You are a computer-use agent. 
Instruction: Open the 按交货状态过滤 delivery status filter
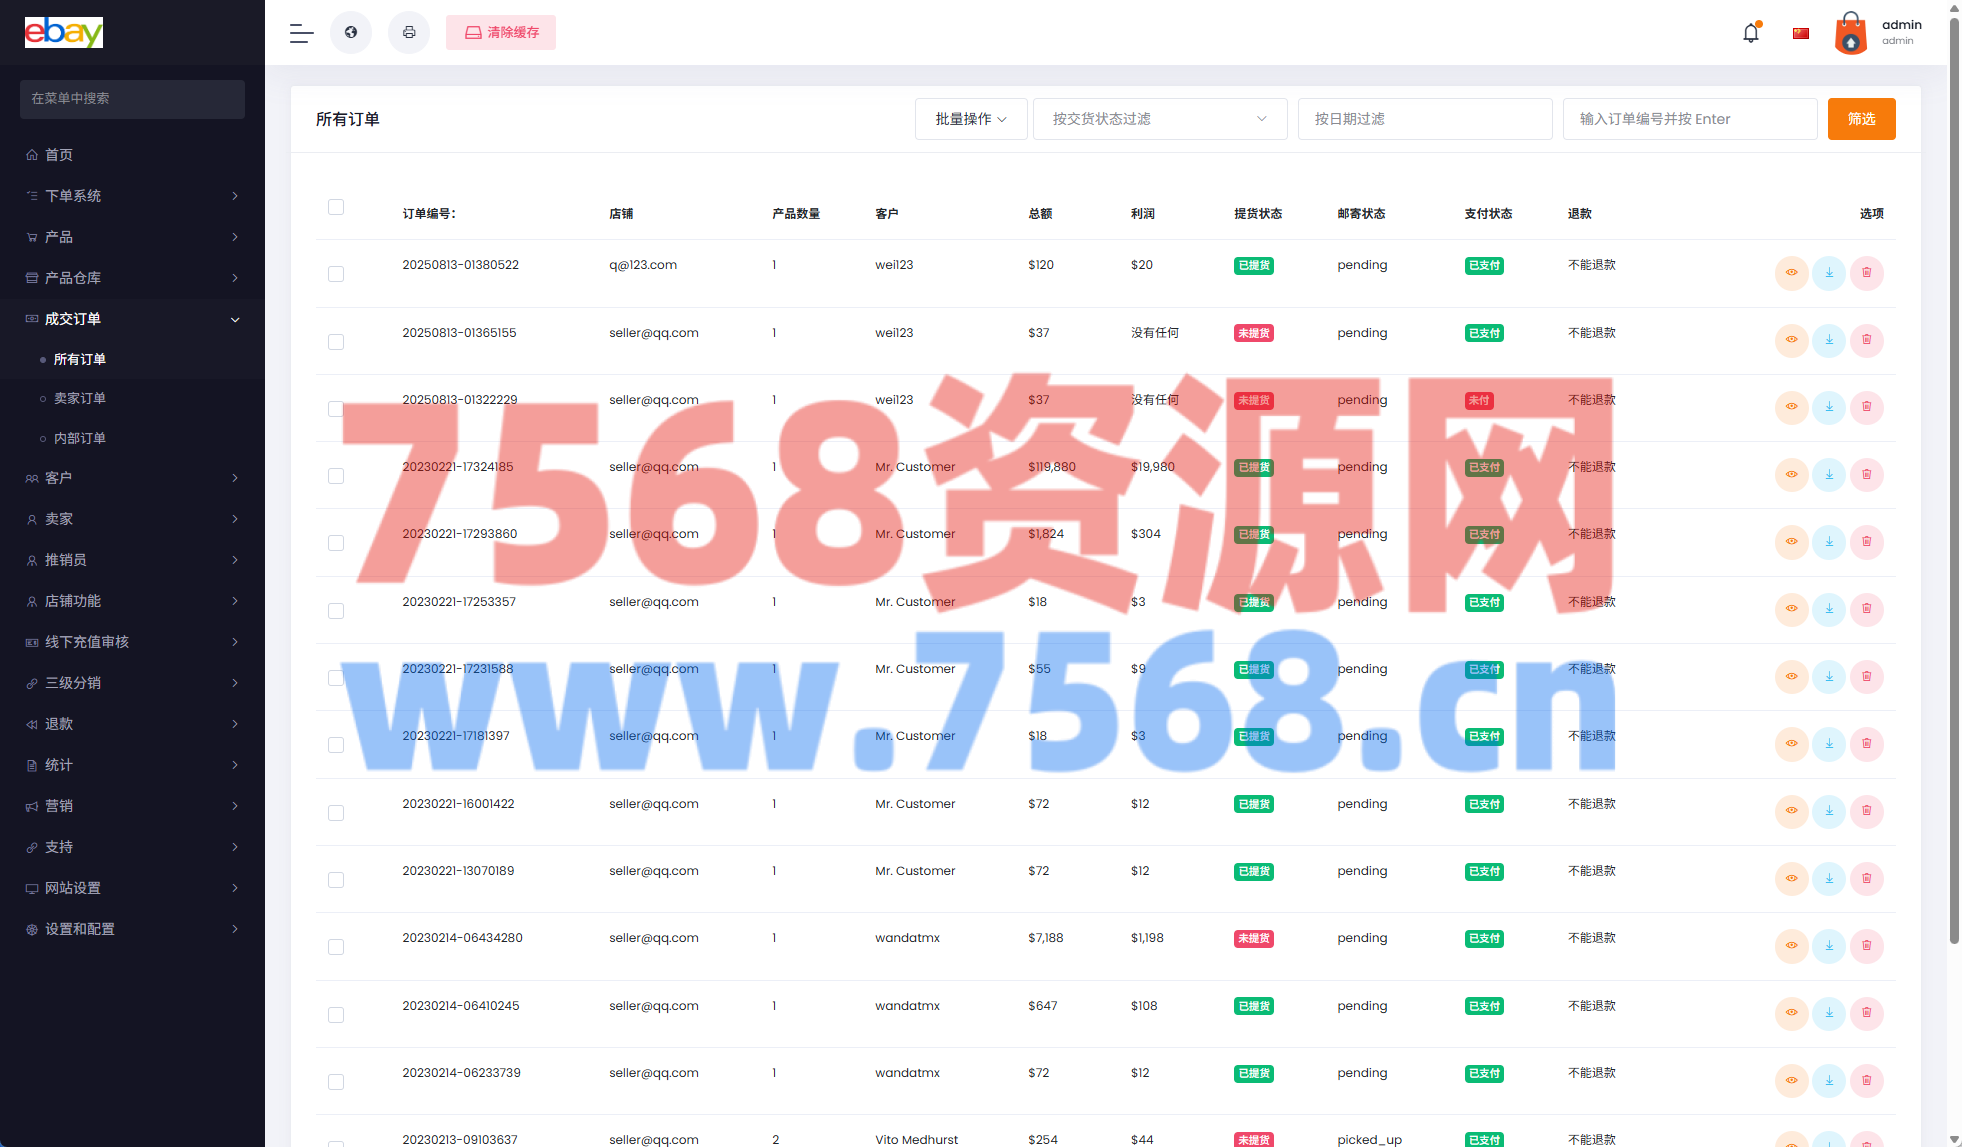click(x=1159, y=119)
